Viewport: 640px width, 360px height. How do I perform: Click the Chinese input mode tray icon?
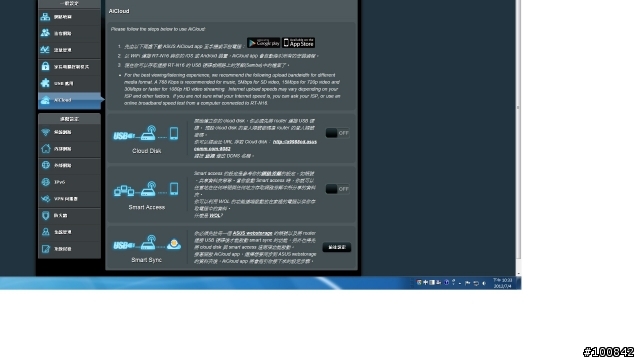(425, 282)
